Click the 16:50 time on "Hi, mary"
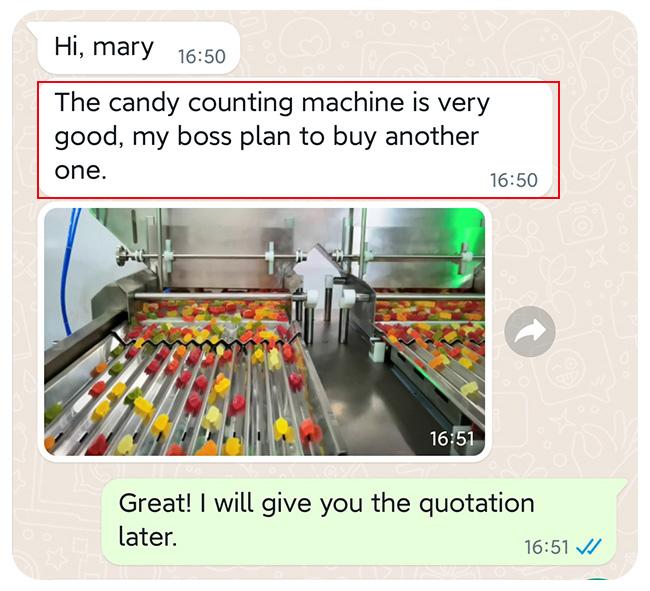650x591 pixels. [202, 57]
